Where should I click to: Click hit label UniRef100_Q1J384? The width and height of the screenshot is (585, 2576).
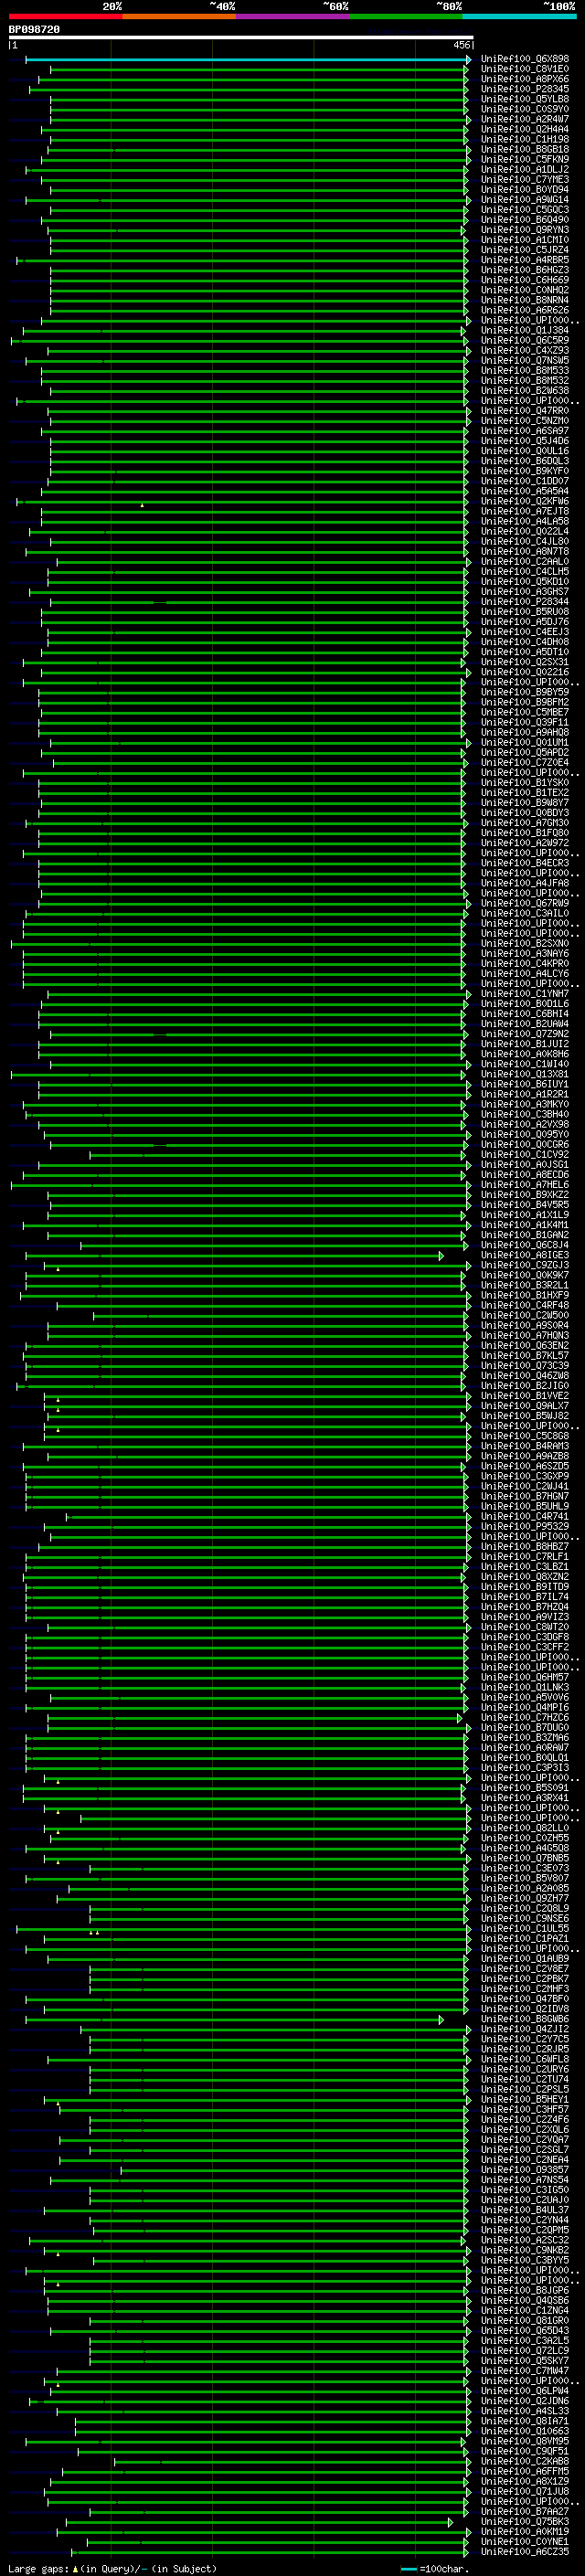pos(525,330)
